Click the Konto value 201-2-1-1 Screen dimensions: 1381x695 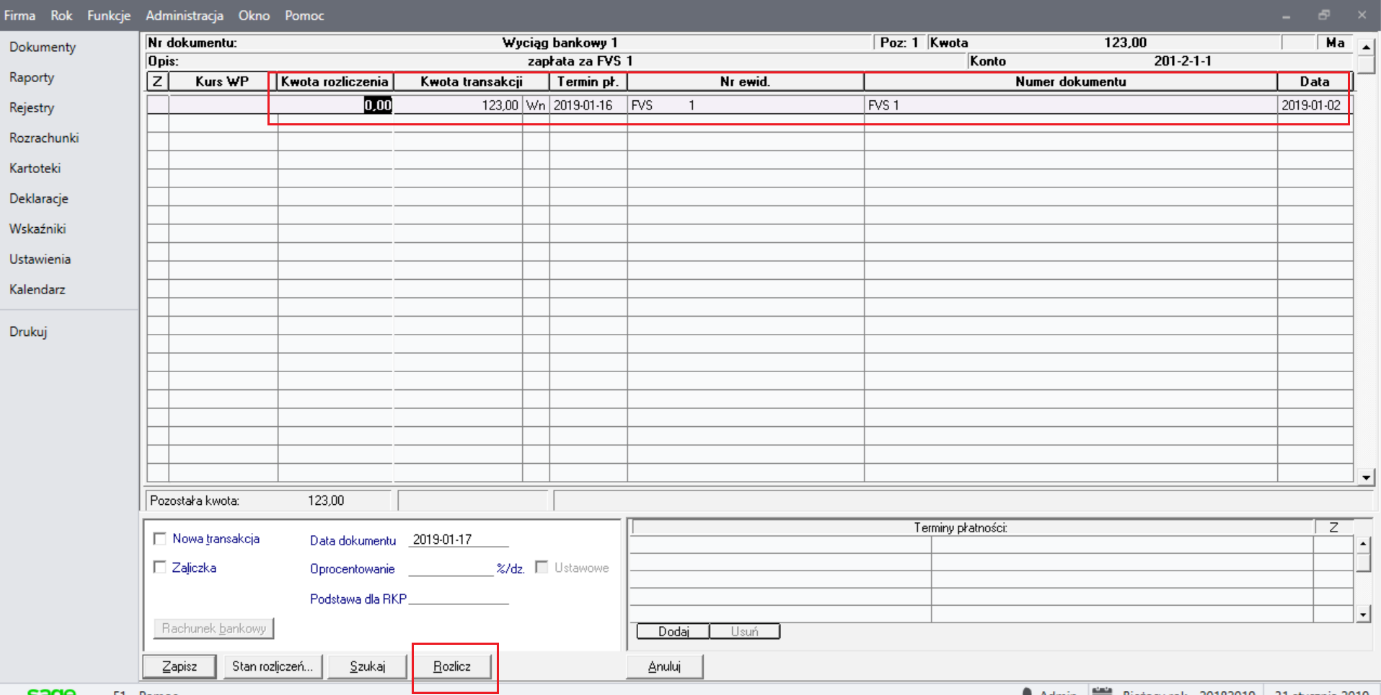(1182, 61)
